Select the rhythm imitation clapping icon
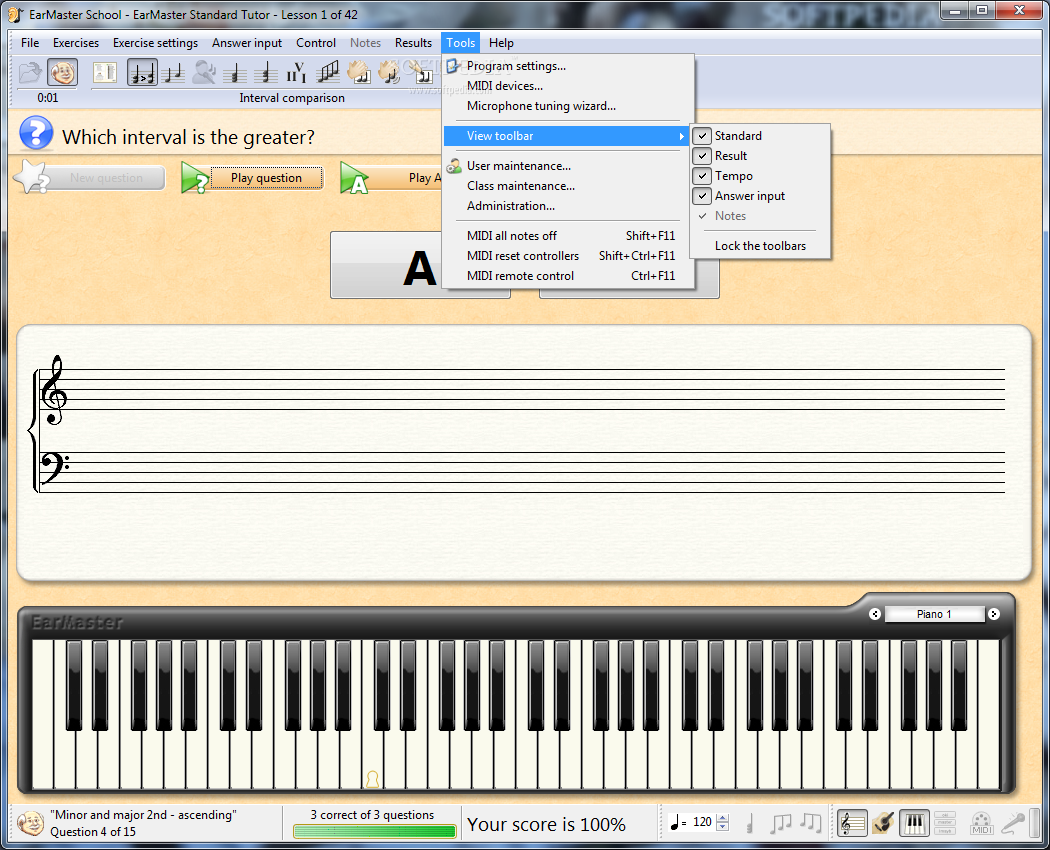Screen dimensions: 1050x850 [x=389, y=72]
